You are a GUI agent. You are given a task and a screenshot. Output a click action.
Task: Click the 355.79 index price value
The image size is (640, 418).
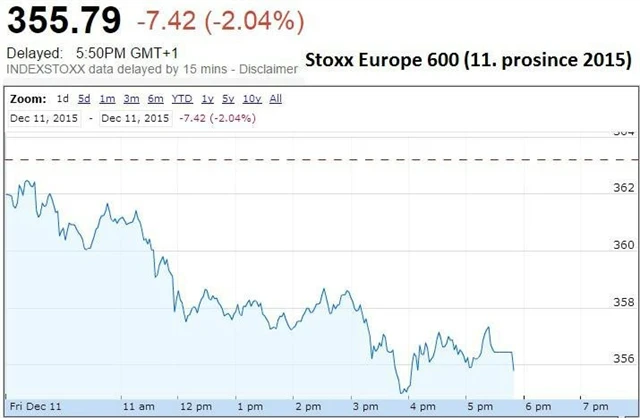64,19
